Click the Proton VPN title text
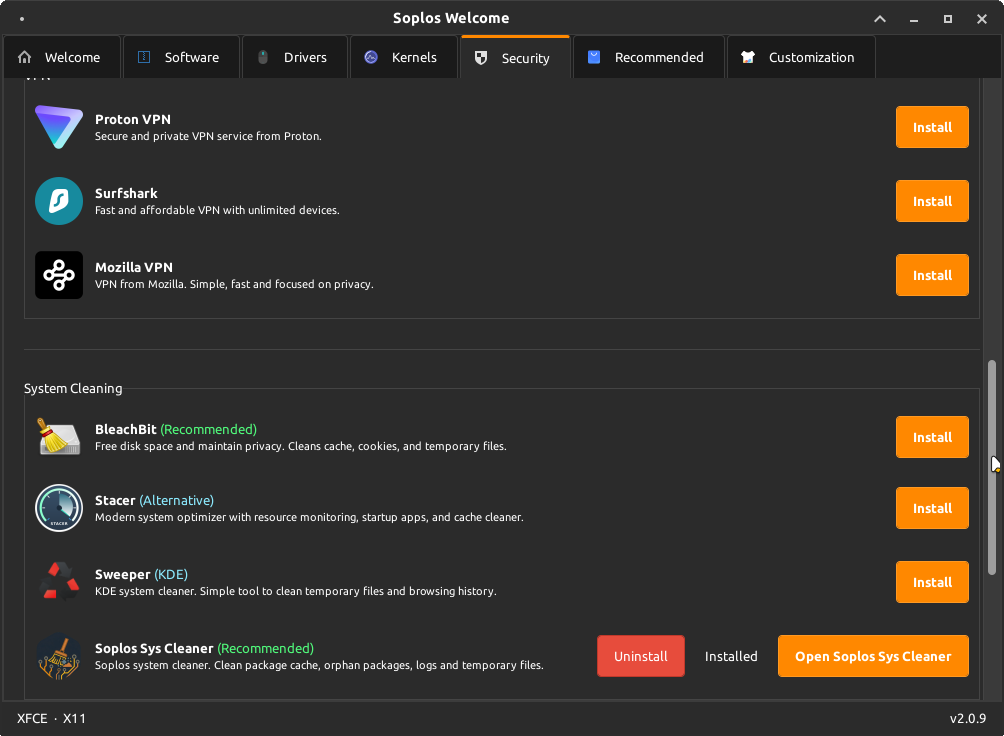Screen dimensions: 1004x736 coord(133,119)
